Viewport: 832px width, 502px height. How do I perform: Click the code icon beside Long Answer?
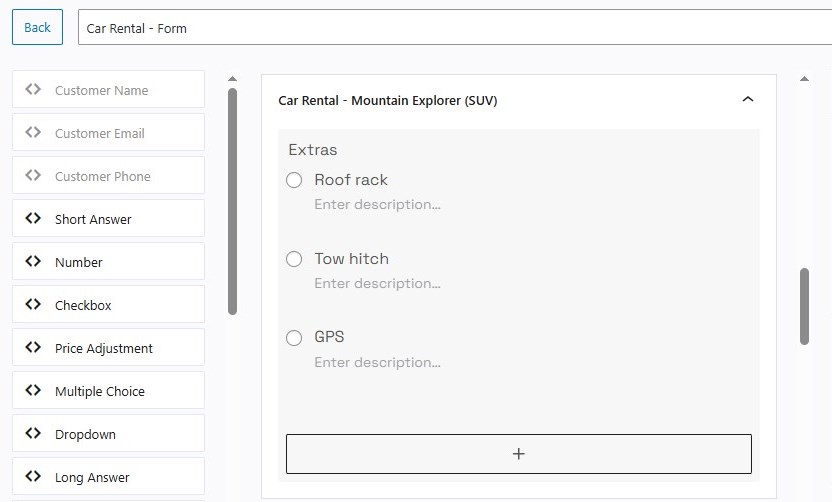pos(33,476)
